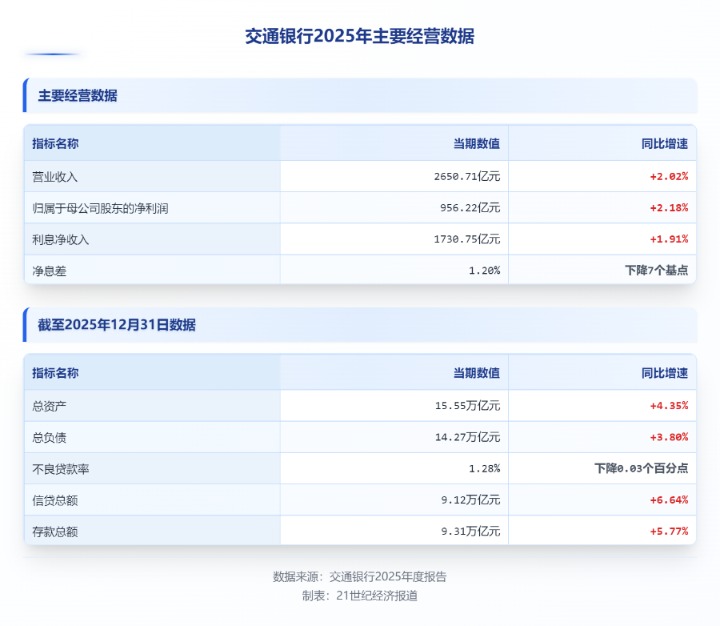The height and width of the screenshot is (626, 720).
Task: Click the 14.27万亿元 total liabilities value
Action: [x=463, y=437]
